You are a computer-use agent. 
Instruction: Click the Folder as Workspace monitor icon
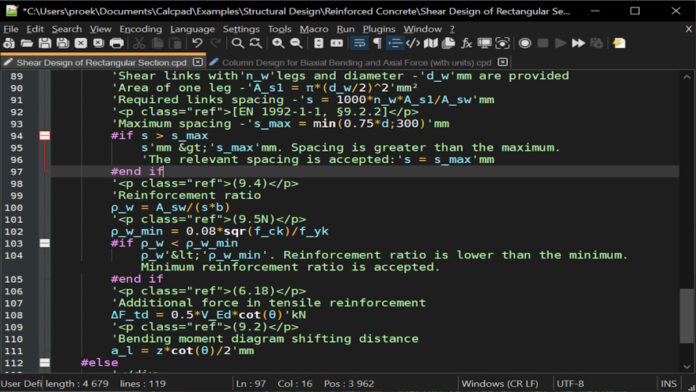pos(484,43)
